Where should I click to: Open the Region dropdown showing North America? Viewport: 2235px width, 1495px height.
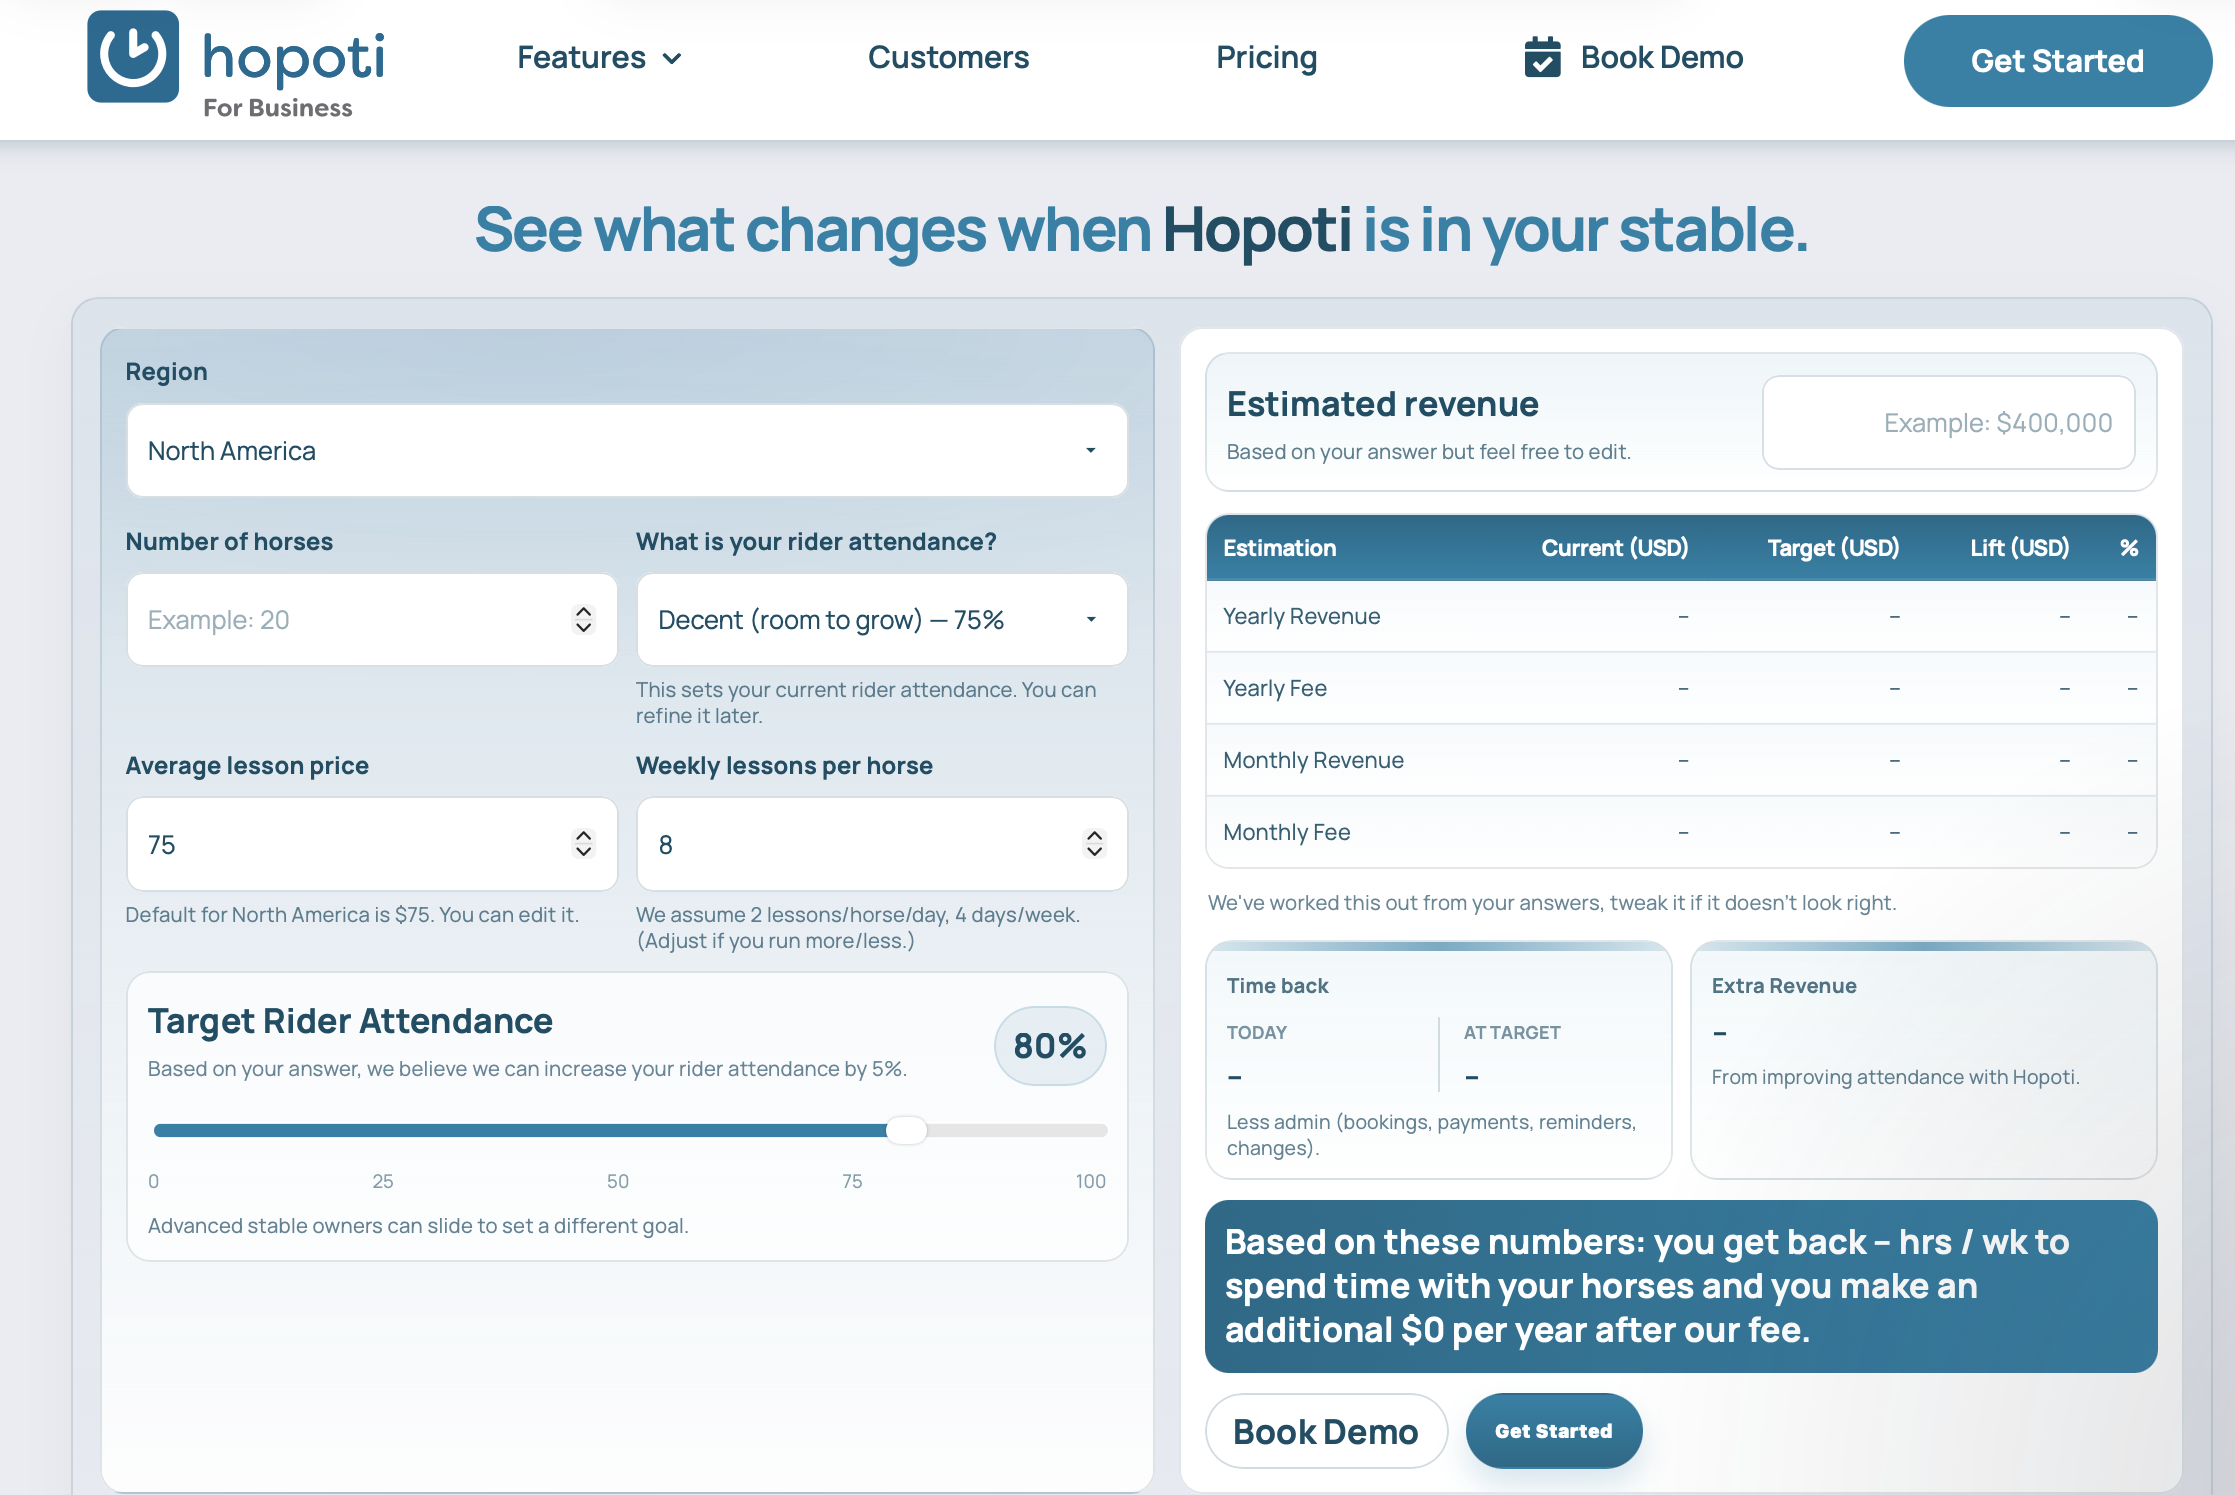pyautogui.click(x=627, y=451)
